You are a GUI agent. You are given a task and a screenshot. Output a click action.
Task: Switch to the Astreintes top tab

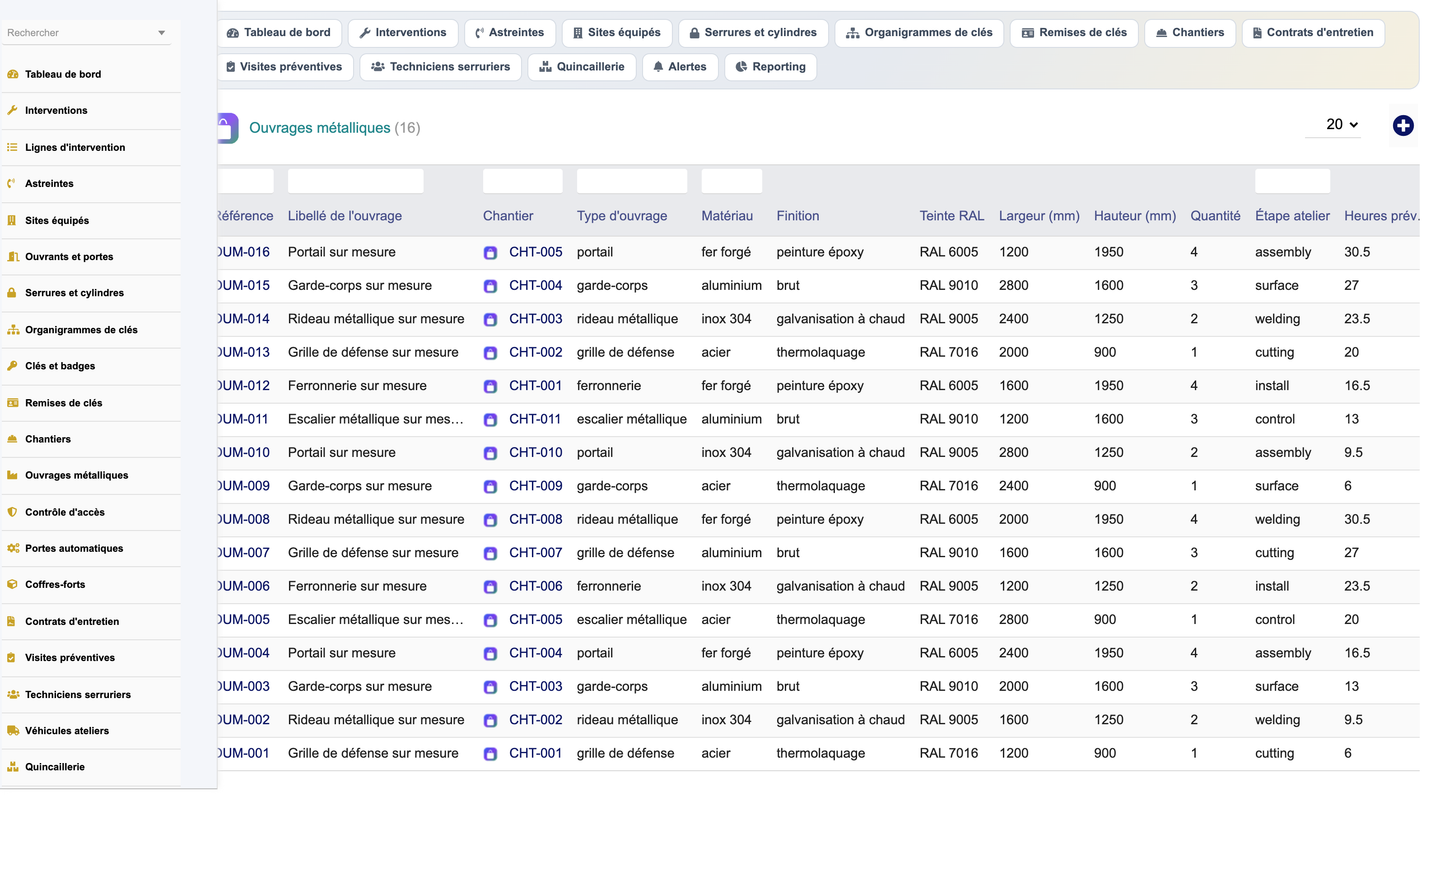pyautogui.click(x=510, y=33)
